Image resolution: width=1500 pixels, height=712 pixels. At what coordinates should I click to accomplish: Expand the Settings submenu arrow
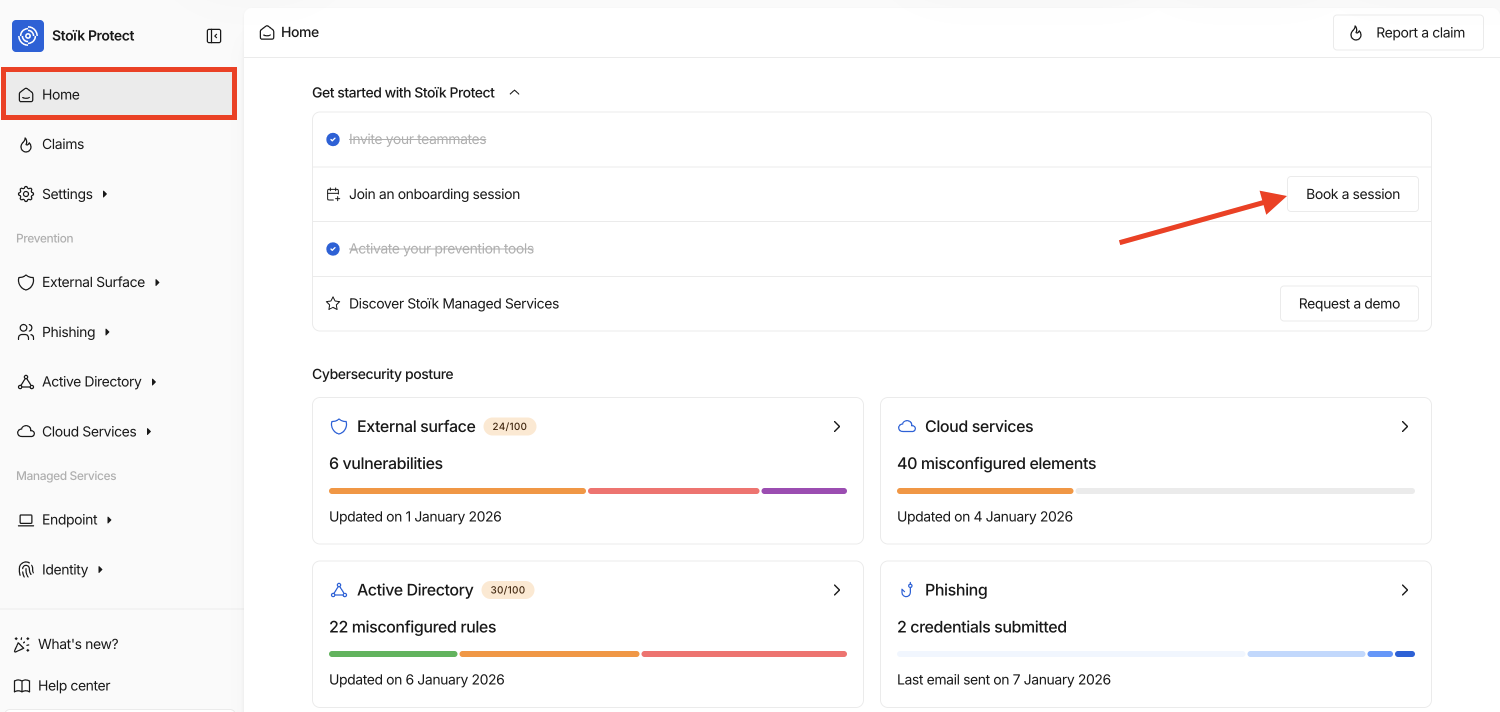[105, 194]
